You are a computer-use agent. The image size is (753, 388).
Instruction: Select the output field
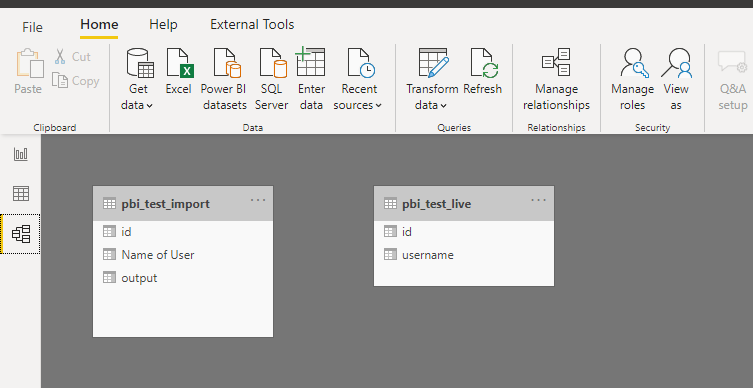coord(183,278)
